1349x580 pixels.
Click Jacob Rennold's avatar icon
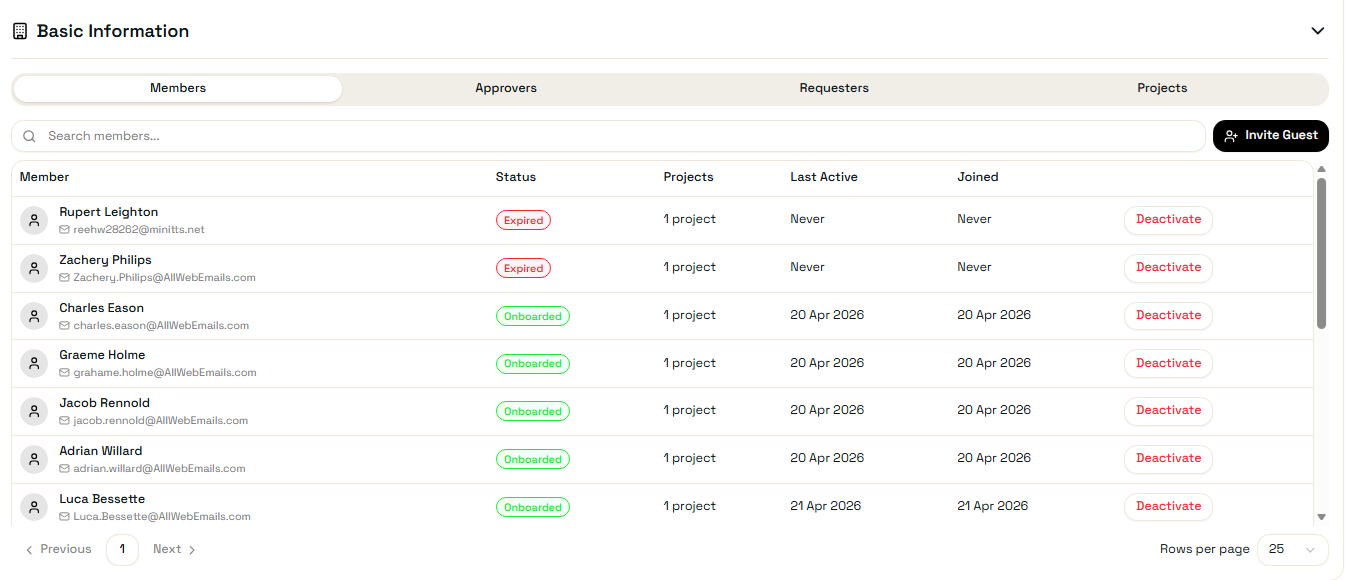(34, 411)
